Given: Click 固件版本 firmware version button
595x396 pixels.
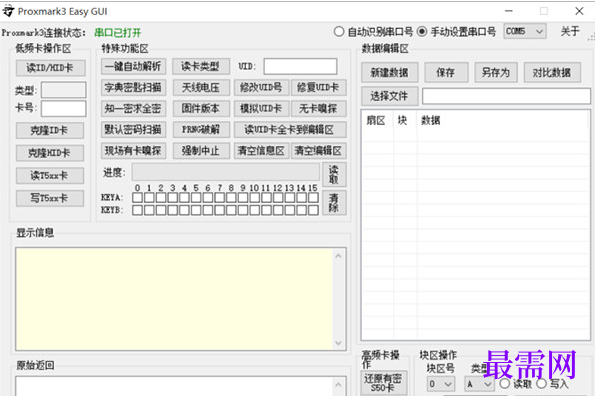Looking at the screenshot, I should pos(201,109).
